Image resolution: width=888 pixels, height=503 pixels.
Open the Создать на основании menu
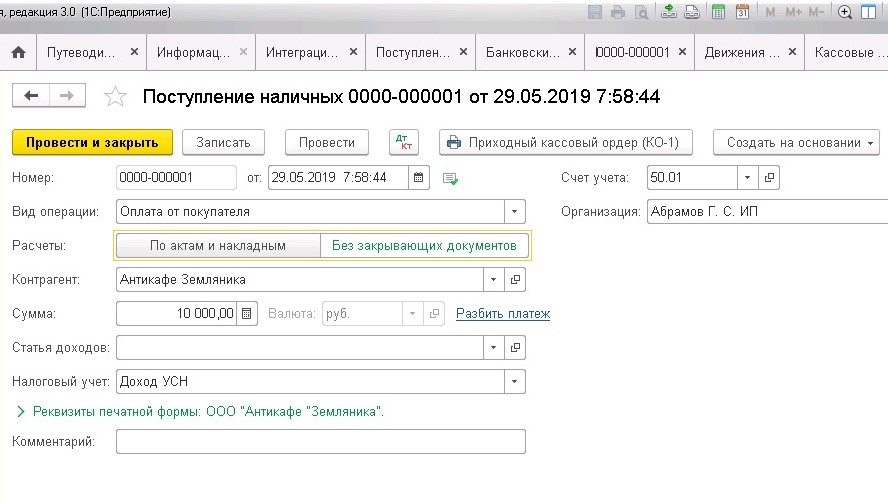point(796,143)
